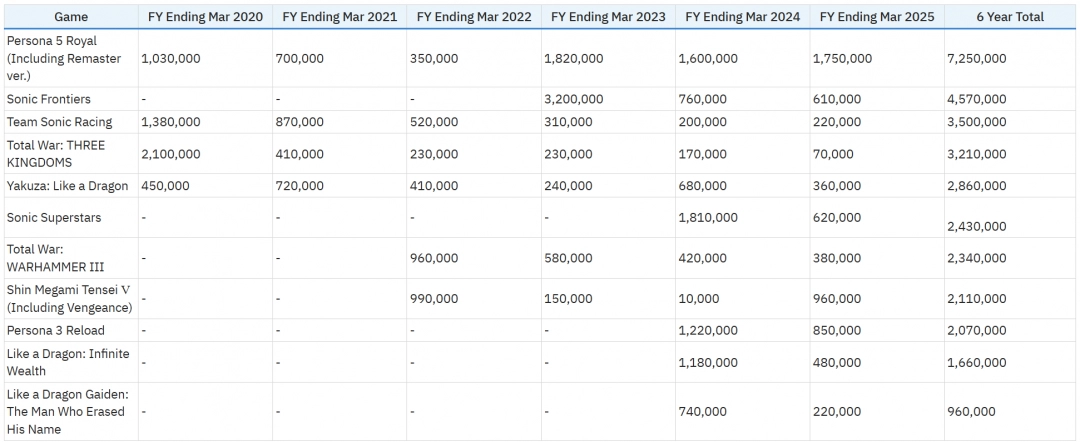The height and width of the screenshot is (442, 1080).
Task: Click the FY Ending Mar 2023 header
Action: pyautogui.click(x=608, y=17)
